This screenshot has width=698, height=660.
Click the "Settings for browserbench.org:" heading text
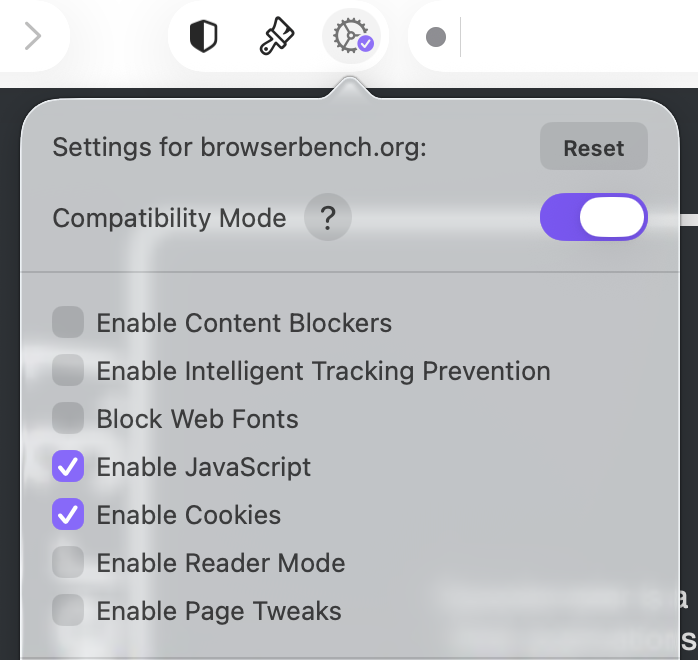tap(239, 148)
